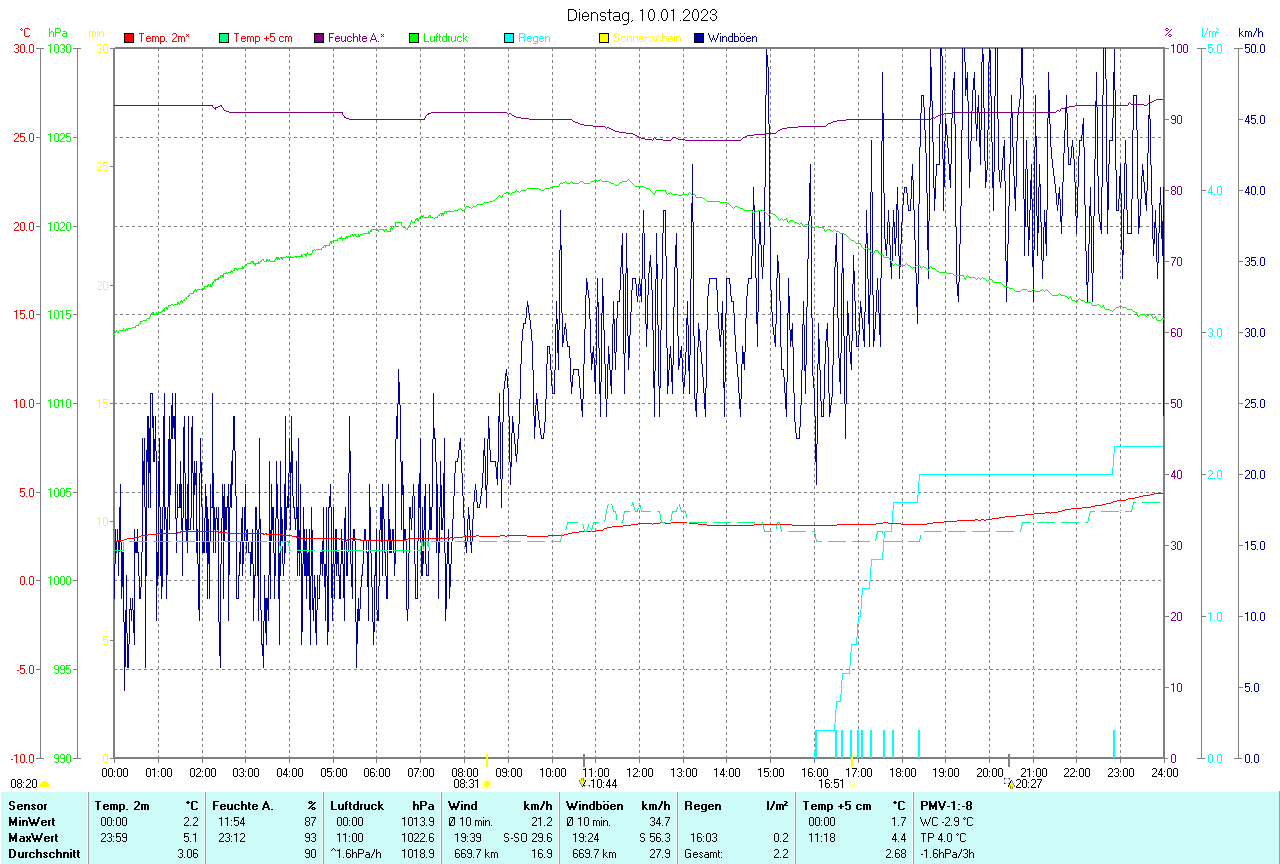Select the Windböen legend label
Image resolution: width=1280 pixels, height=864 pixels.
click(x=733, y=38)
